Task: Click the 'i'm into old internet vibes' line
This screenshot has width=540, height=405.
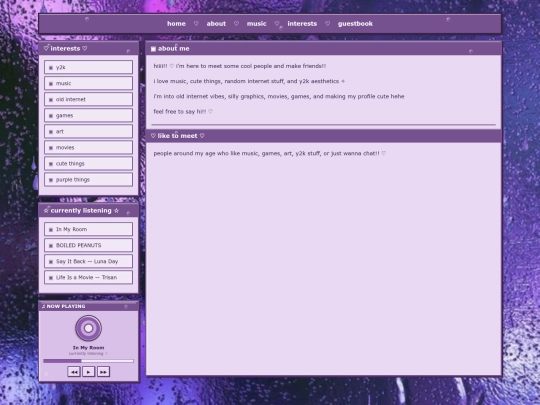Action: point(279,96)
